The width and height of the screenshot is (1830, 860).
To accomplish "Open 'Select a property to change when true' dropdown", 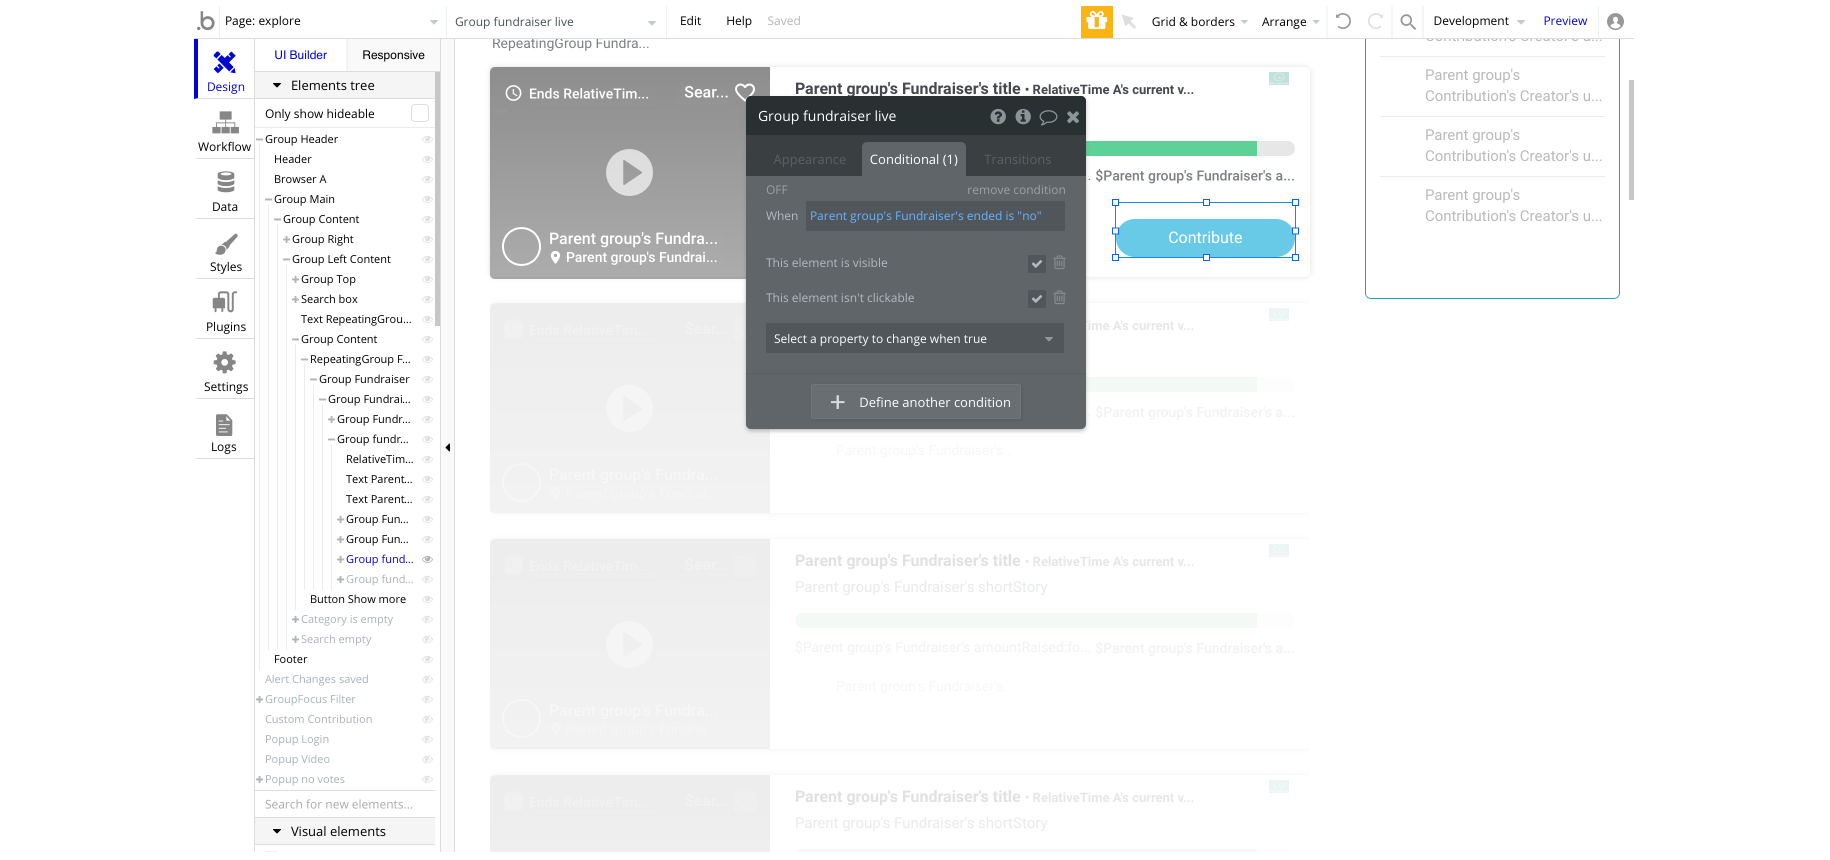I will [x=914, y=339].
